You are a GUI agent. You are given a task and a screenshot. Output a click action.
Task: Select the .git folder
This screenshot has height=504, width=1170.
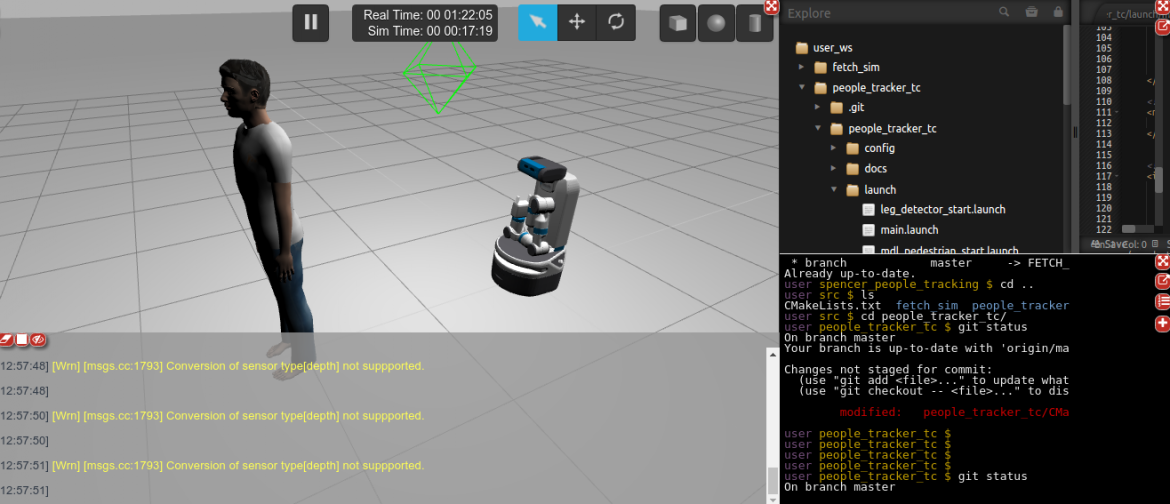point(857,108)
